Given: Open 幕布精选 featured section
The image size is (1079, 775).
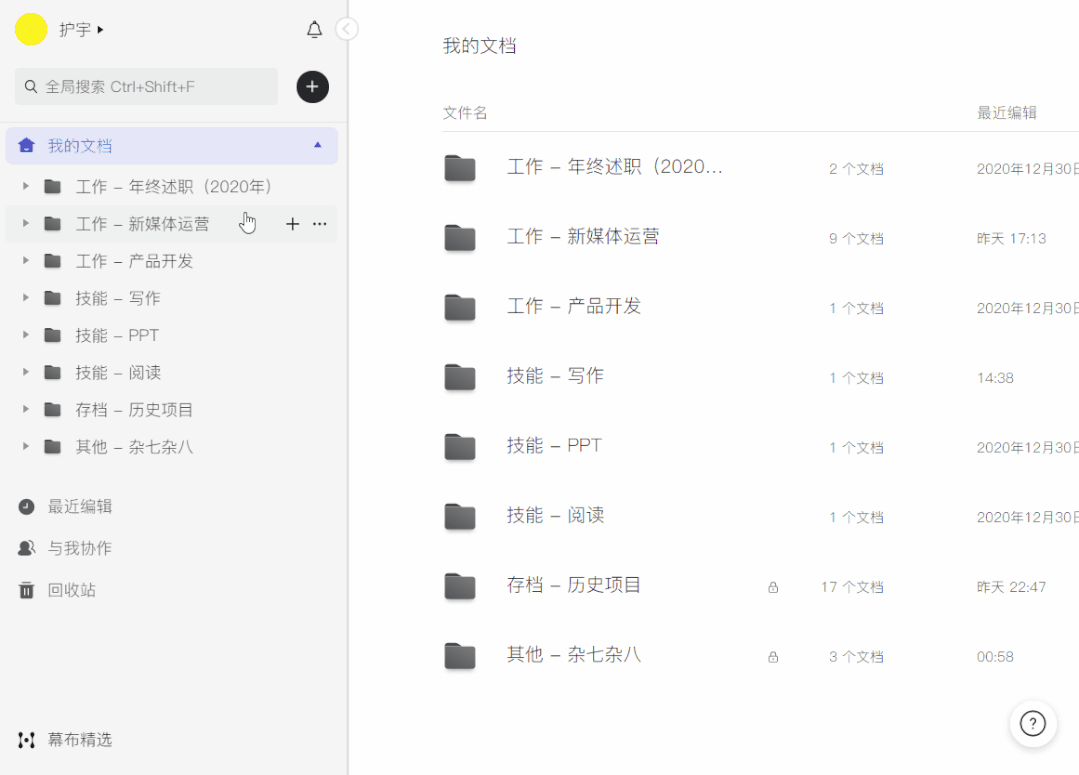Looking at the screenshot, I should tap(80, 740).
